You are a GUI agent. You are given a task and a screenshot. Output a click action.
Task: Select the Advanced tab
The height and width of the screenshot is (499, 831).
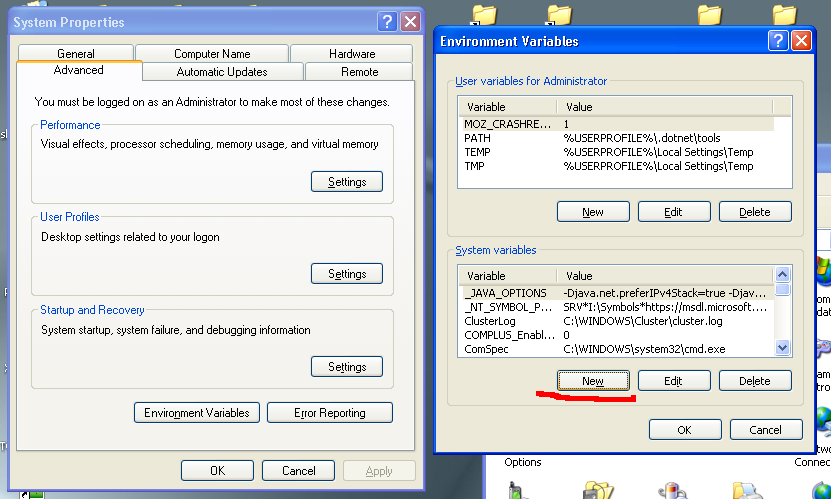78,70
